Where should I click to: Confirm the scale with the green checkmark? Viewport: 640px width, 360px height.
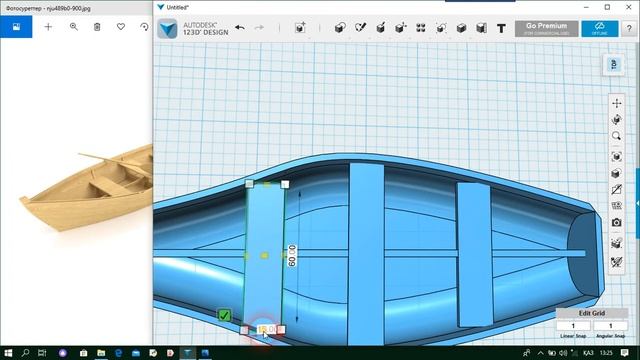(x=224, y=315)
